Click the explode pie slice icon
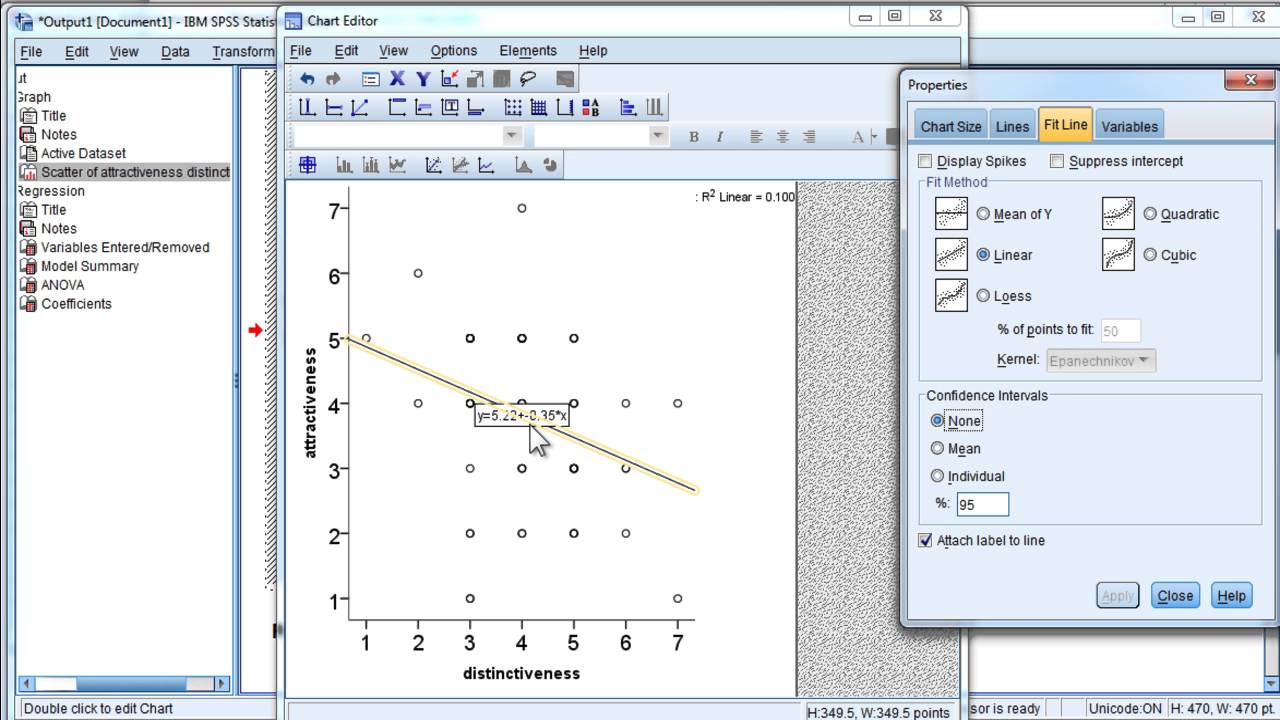This screenshot has width=1280, height=720. click(x=550, y=164)
